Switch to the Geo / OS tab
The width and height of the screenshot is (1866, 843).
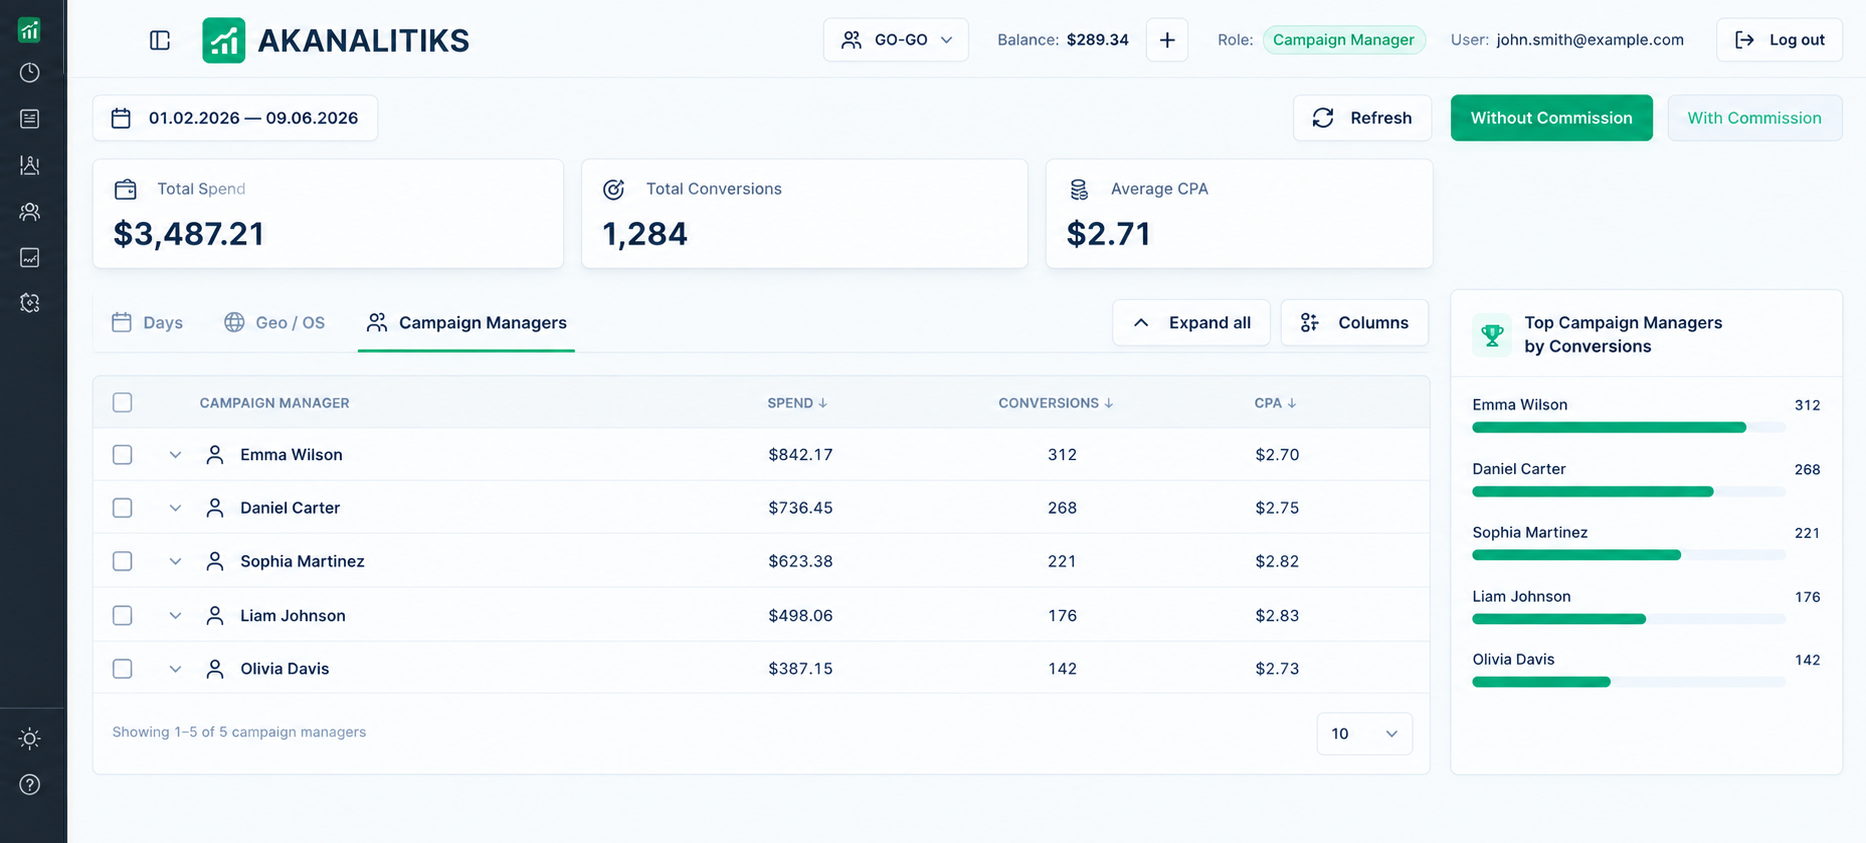(274, 323)
